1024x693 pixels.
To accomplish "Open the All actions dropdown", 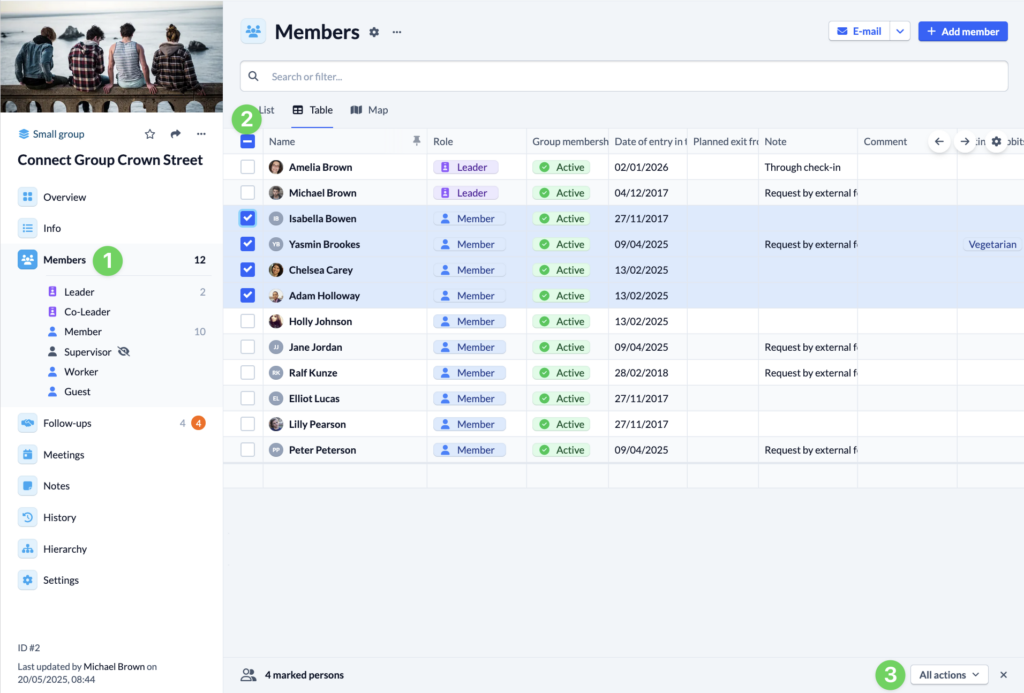I will pos(947,674).
